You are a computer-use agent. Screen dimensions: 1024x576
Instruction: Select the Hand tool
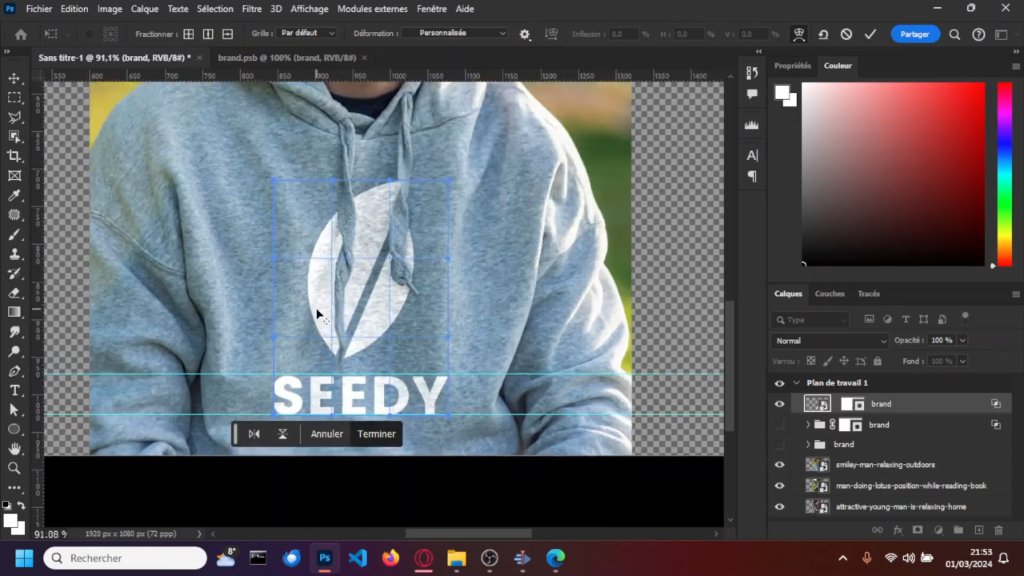14,449
